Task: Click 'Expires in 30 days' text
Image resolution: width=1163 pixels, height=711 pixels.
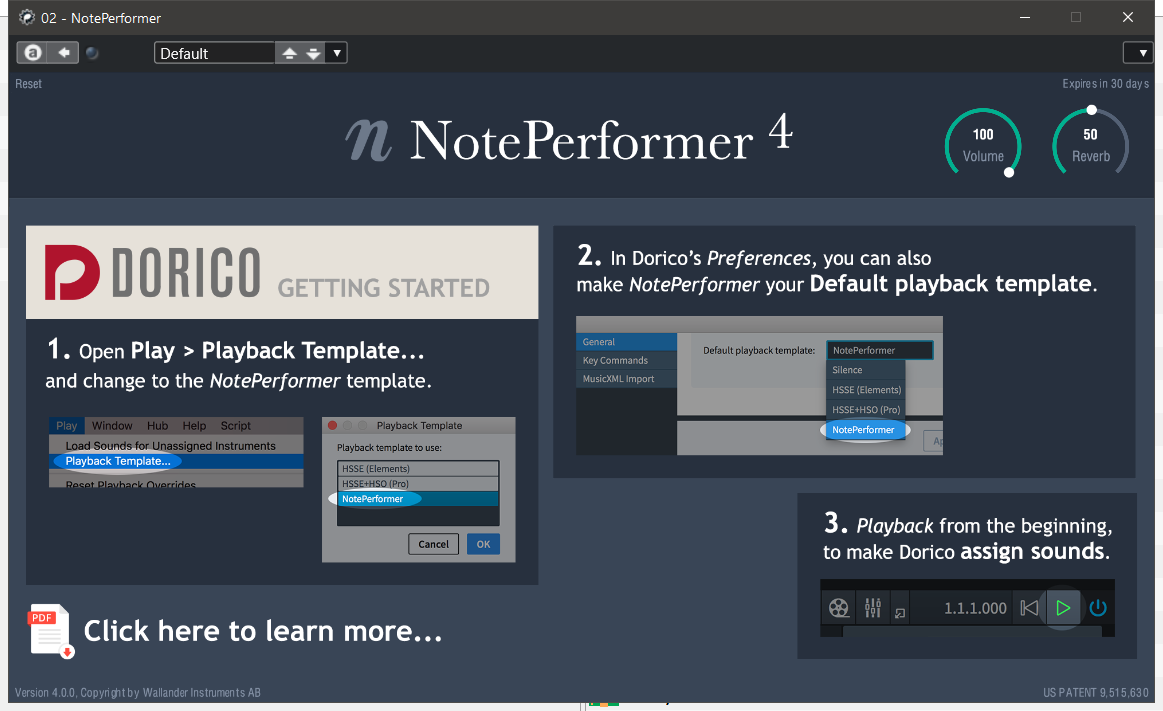Action: pyautogui.click(x=1105, y=84)
